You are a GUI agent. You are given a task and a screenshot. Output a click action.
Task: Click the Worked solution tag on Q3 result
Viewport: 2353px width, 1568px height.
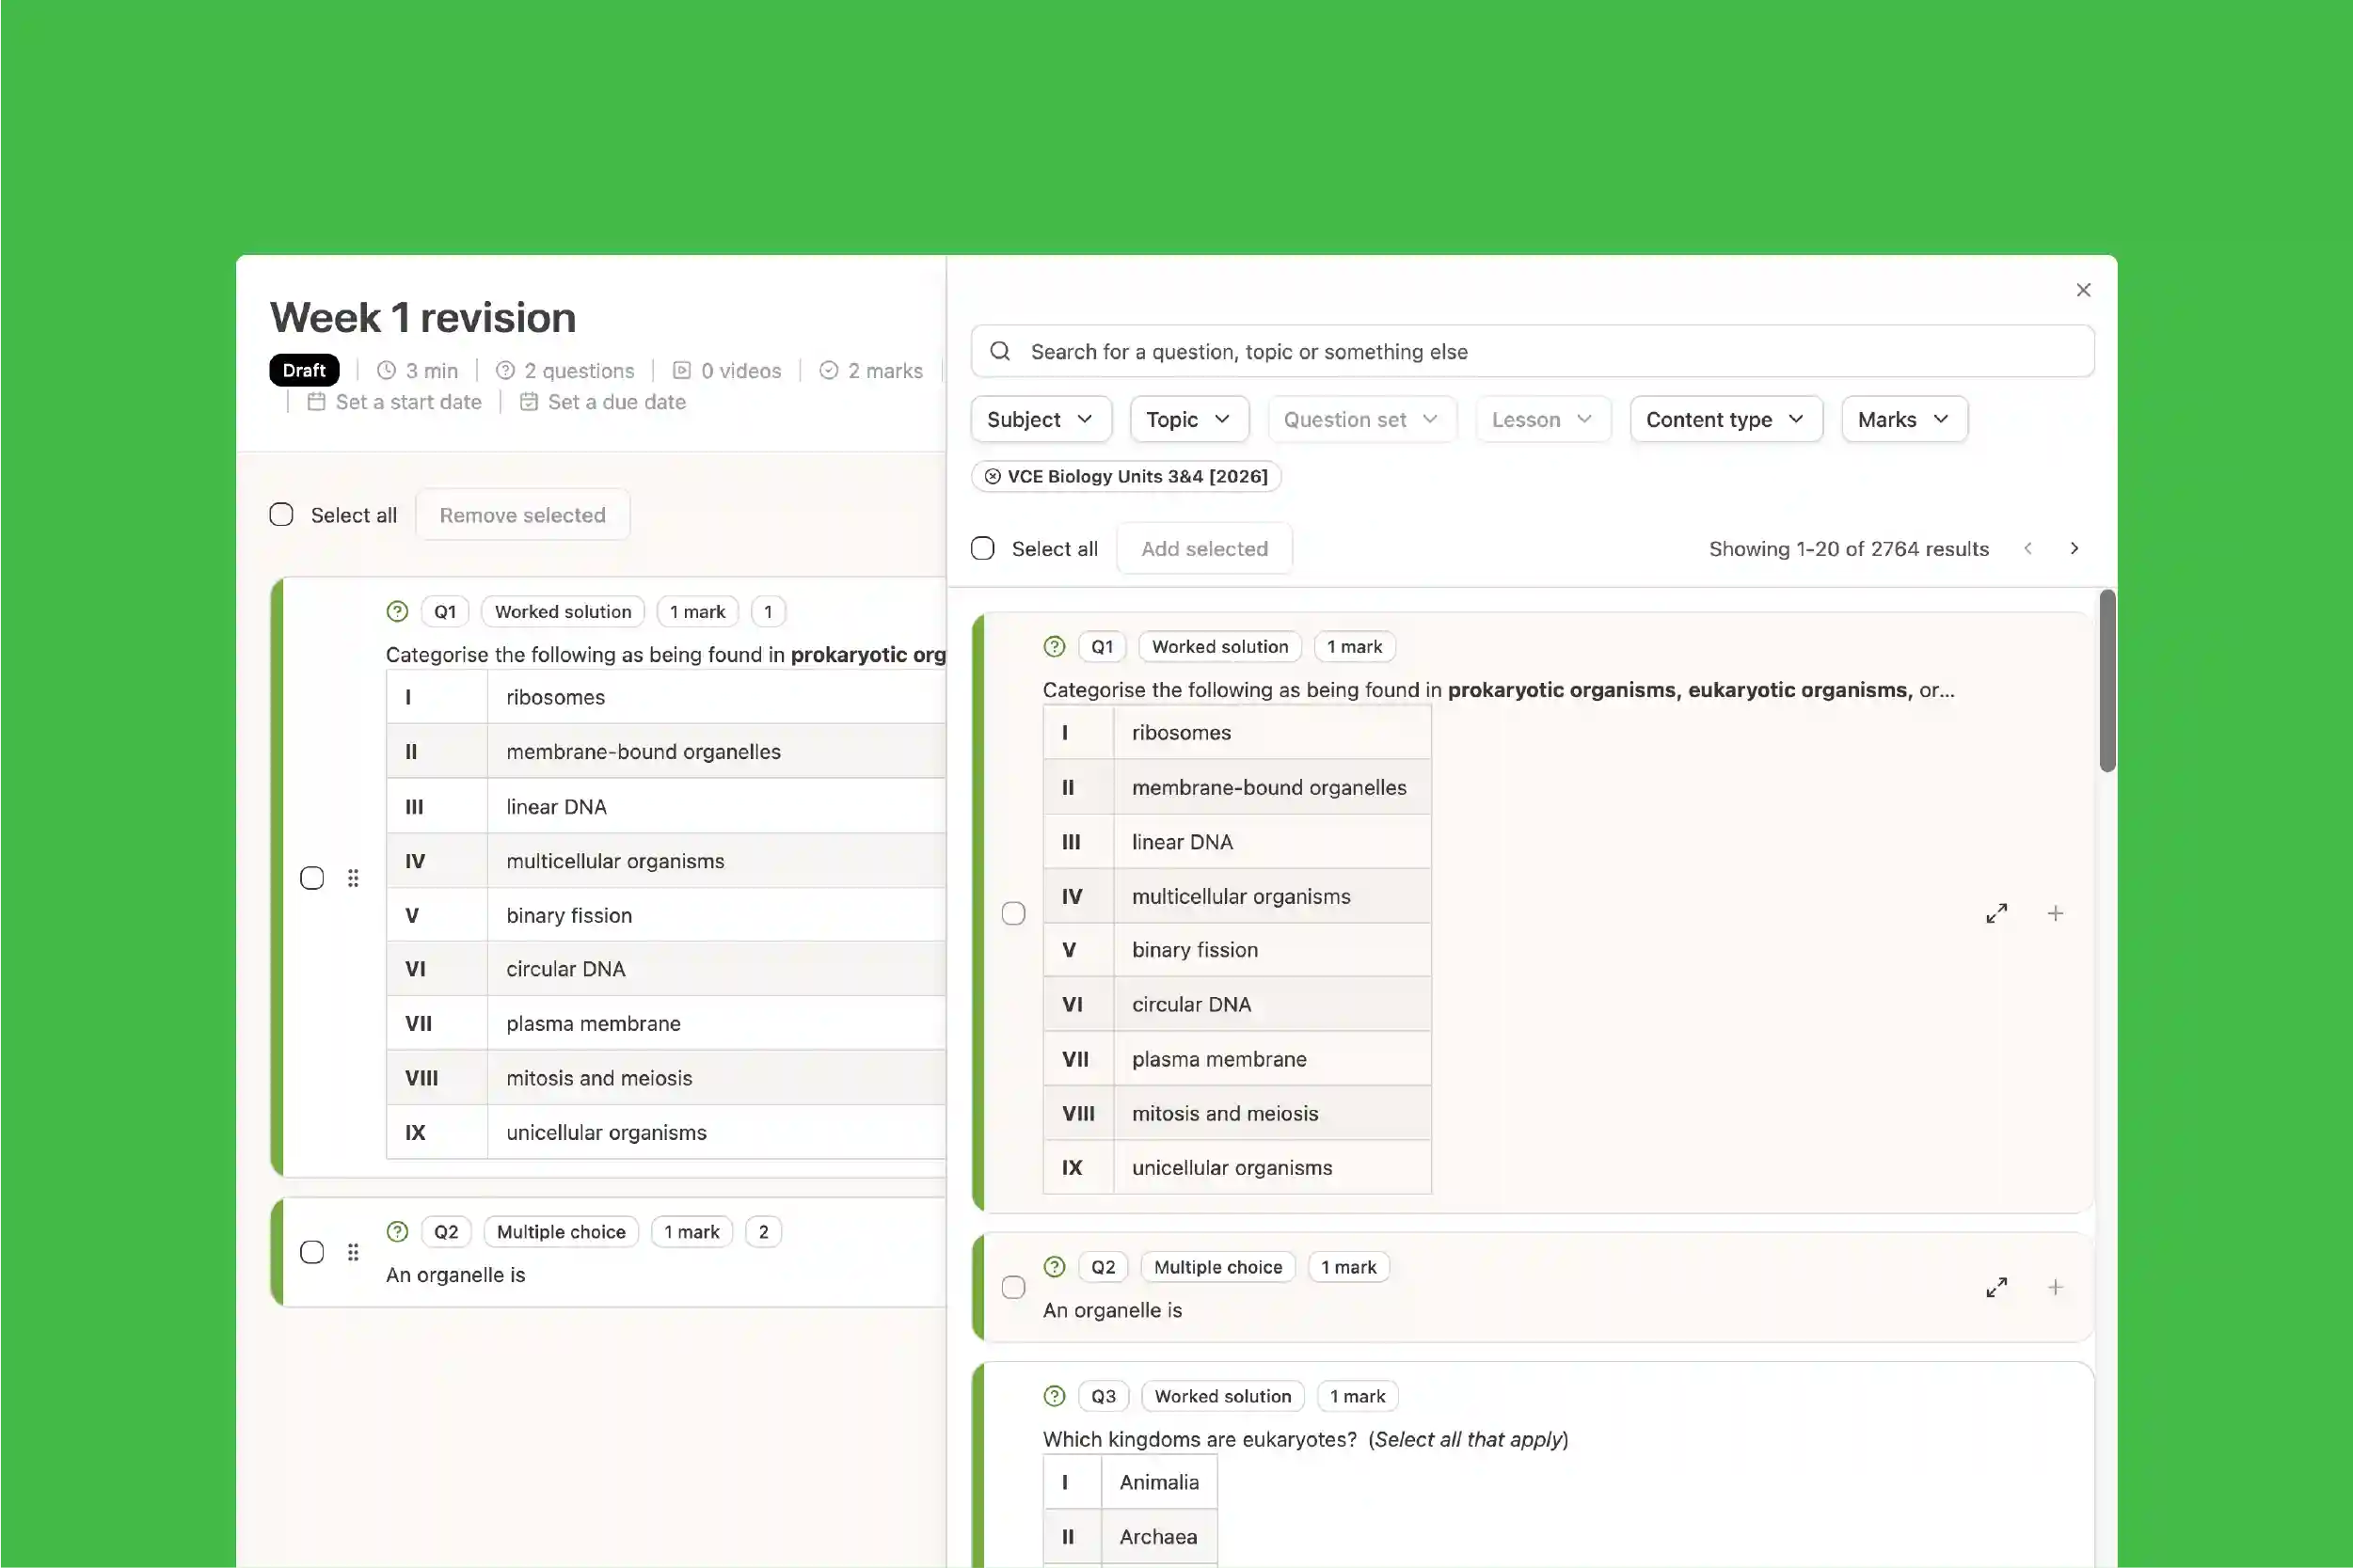point(1222,1396)
